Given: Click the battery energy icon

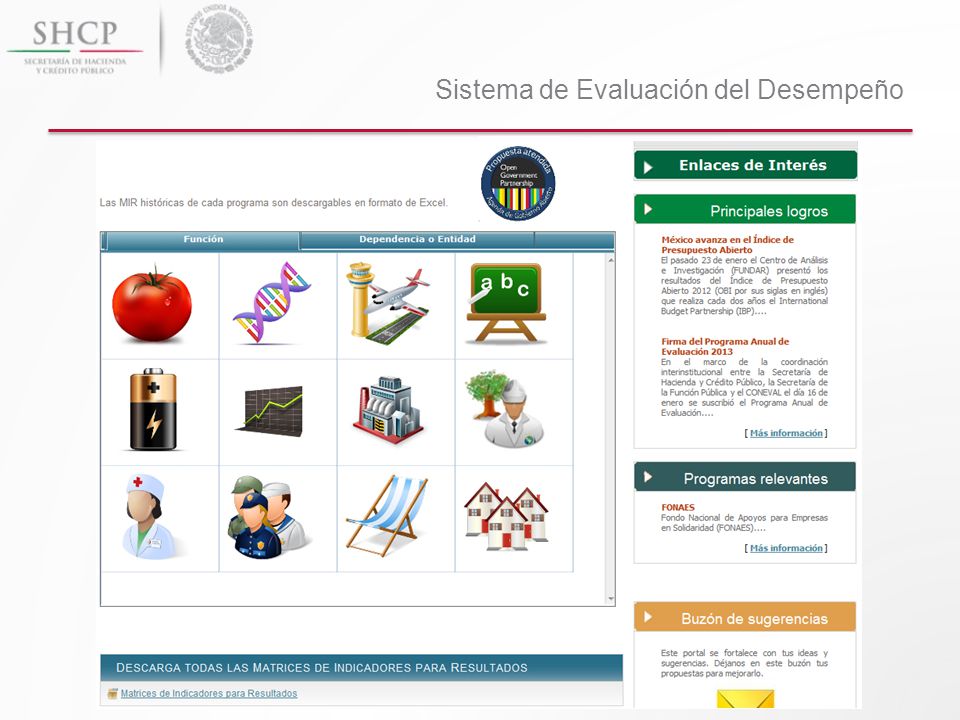Looking at the screenshot, I should (x=153, y=410).
